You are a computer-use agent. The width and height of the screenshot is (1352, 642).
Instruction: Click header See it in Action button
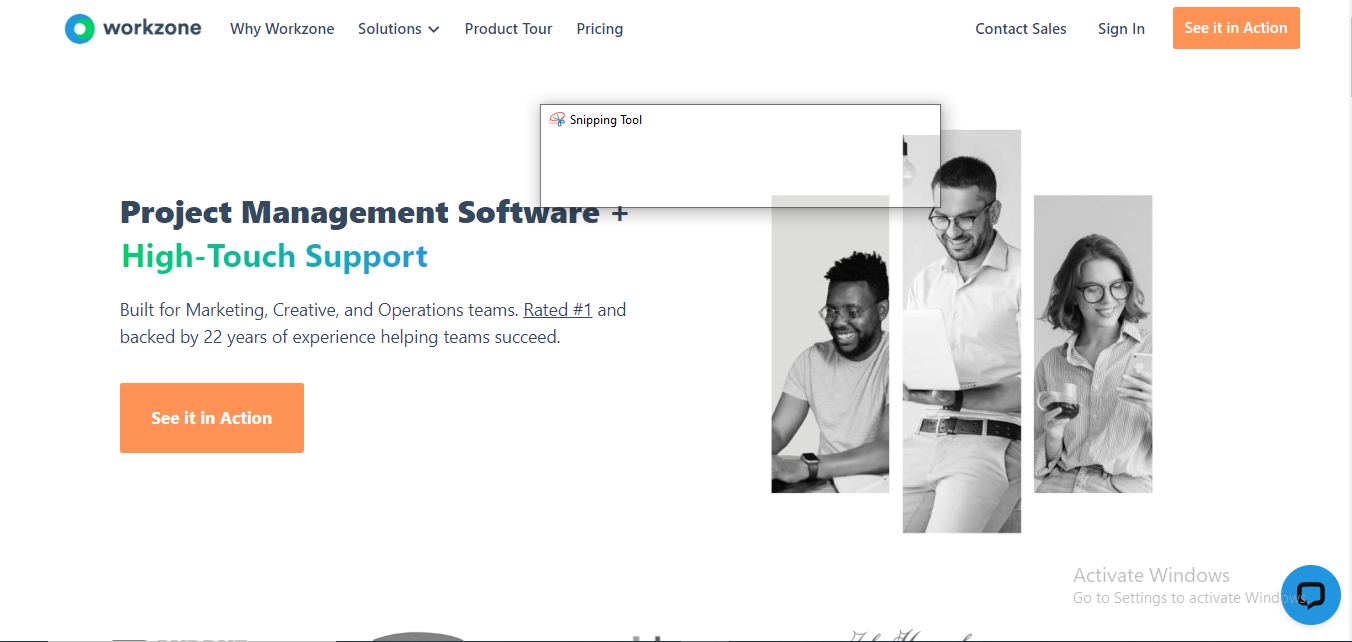pos(1236,28)
